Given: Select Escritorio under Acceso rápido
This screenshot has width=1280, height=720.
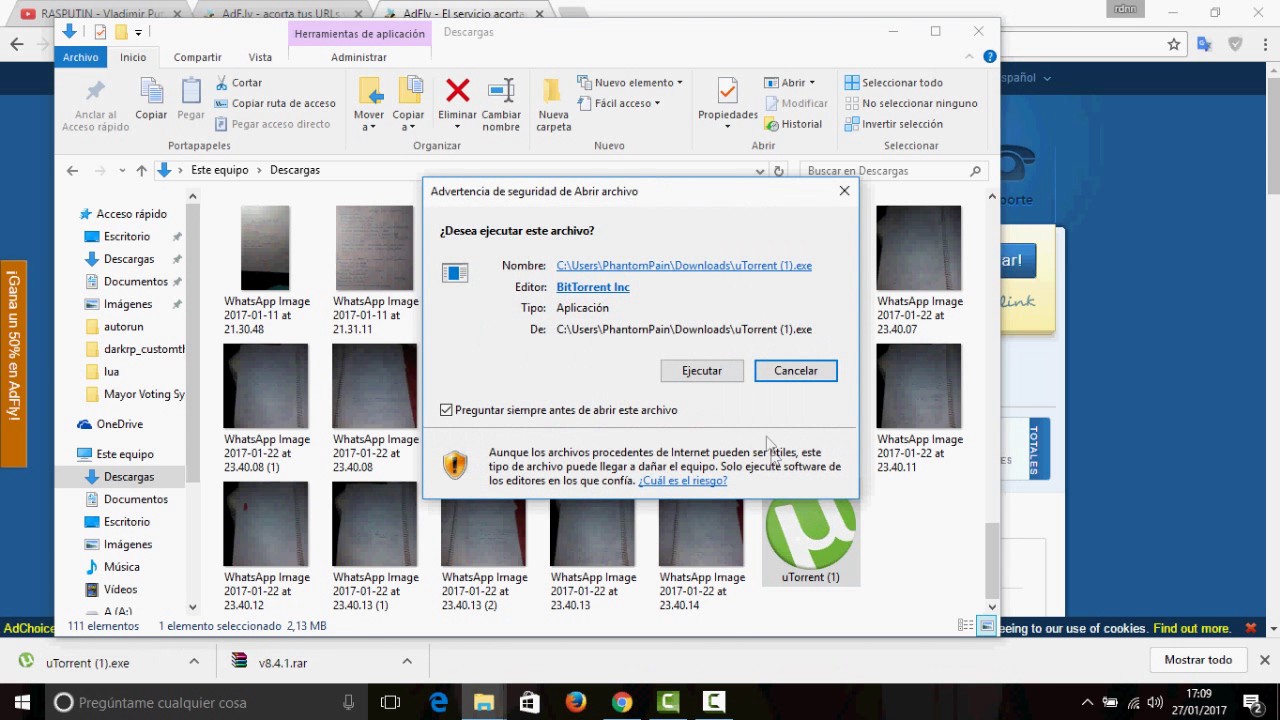Looking at the screenshot, I should point(127,237).
